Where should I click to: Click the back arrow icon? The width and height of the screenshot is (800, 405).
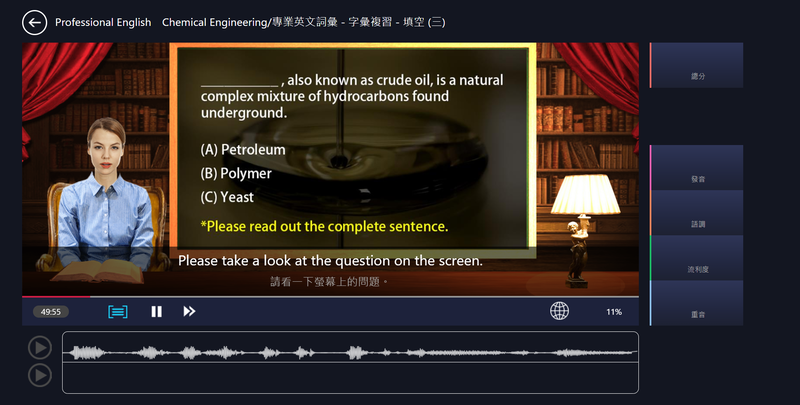coord(35,22)
